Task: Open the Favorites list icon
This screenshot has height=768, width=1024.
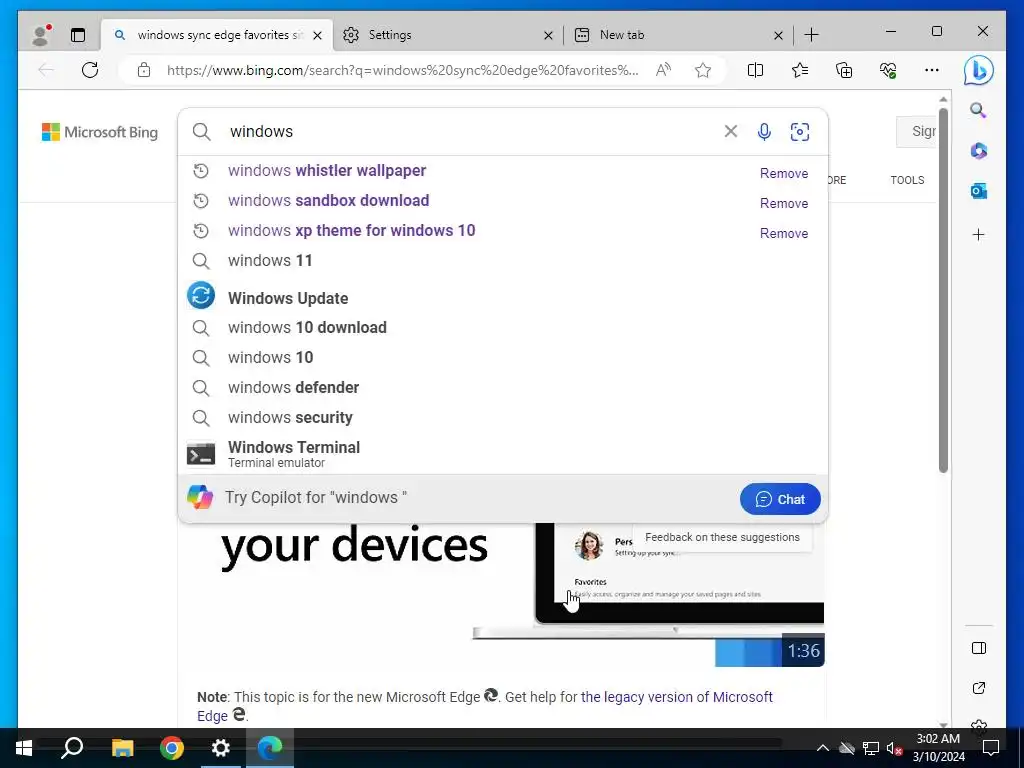Action: (799, 70)
